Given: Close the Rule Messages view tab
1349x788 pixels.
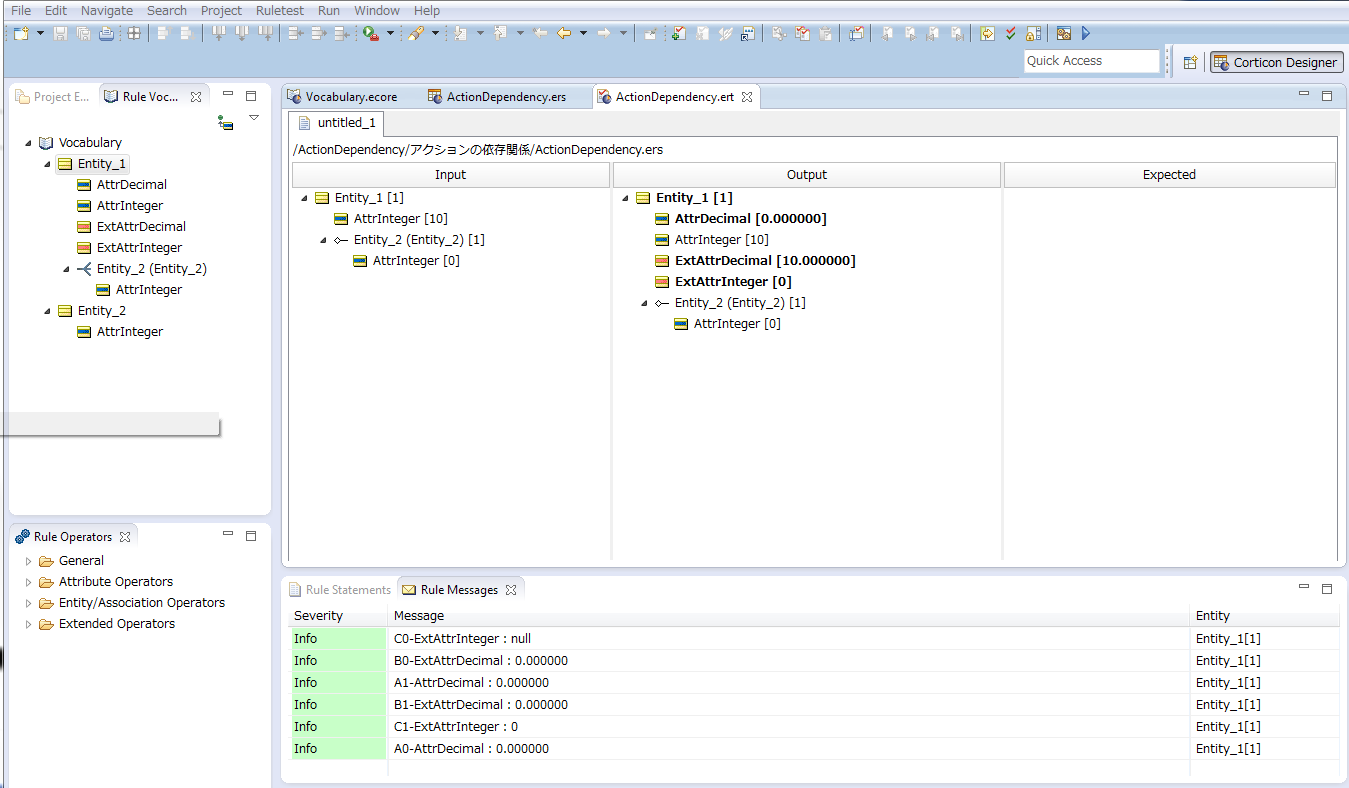Looking at the screenshot, I should tap(510, 590).
